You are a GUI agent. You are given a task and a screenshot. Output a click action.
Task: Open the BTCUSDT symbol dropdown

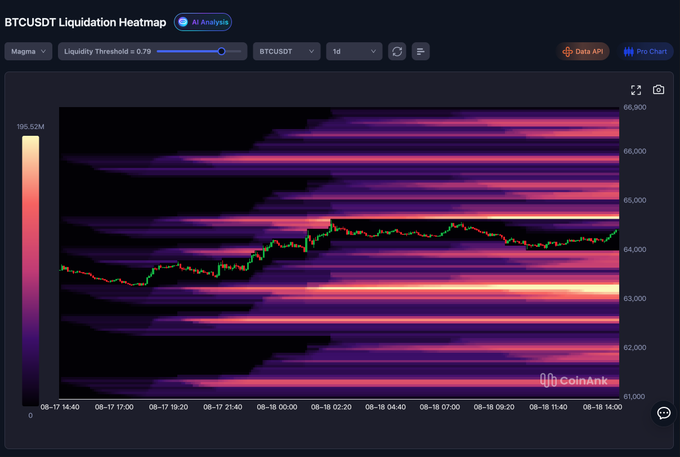[x=287, y=51]
